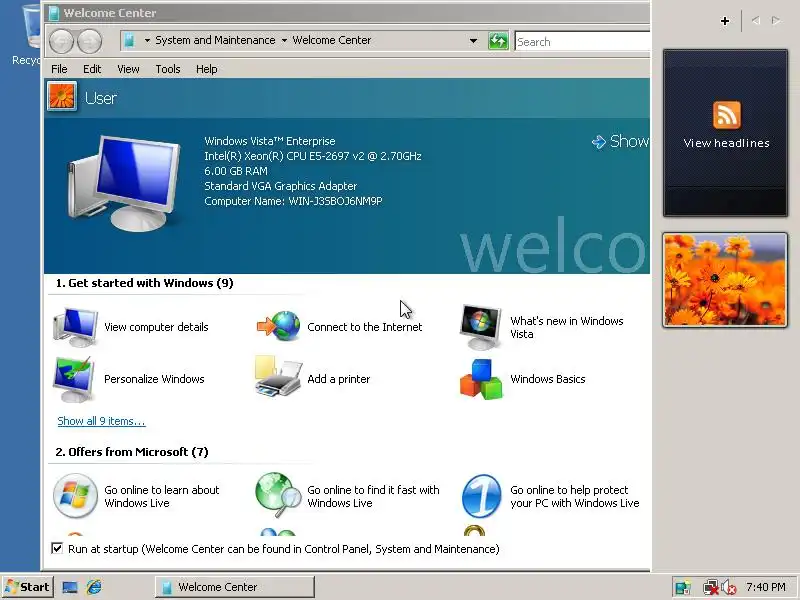Open the Help menu
Image resolution: width=800 pixels, height=600 pixels.
(x=207, y=69)
